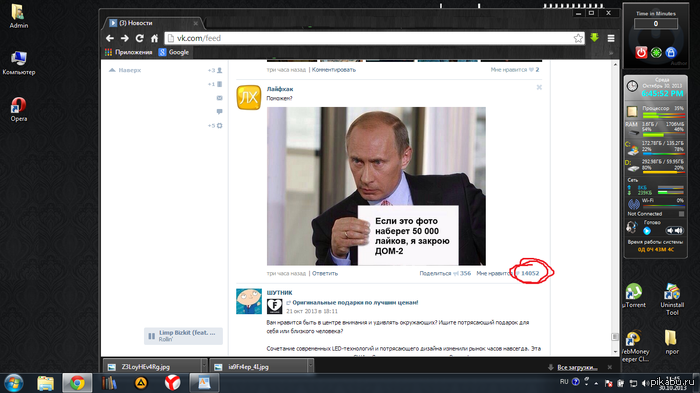Click the red power button on shutdown gadget
Image resolution: width=700 pixels, height=393 pixels.
click(x=641, y=53)
